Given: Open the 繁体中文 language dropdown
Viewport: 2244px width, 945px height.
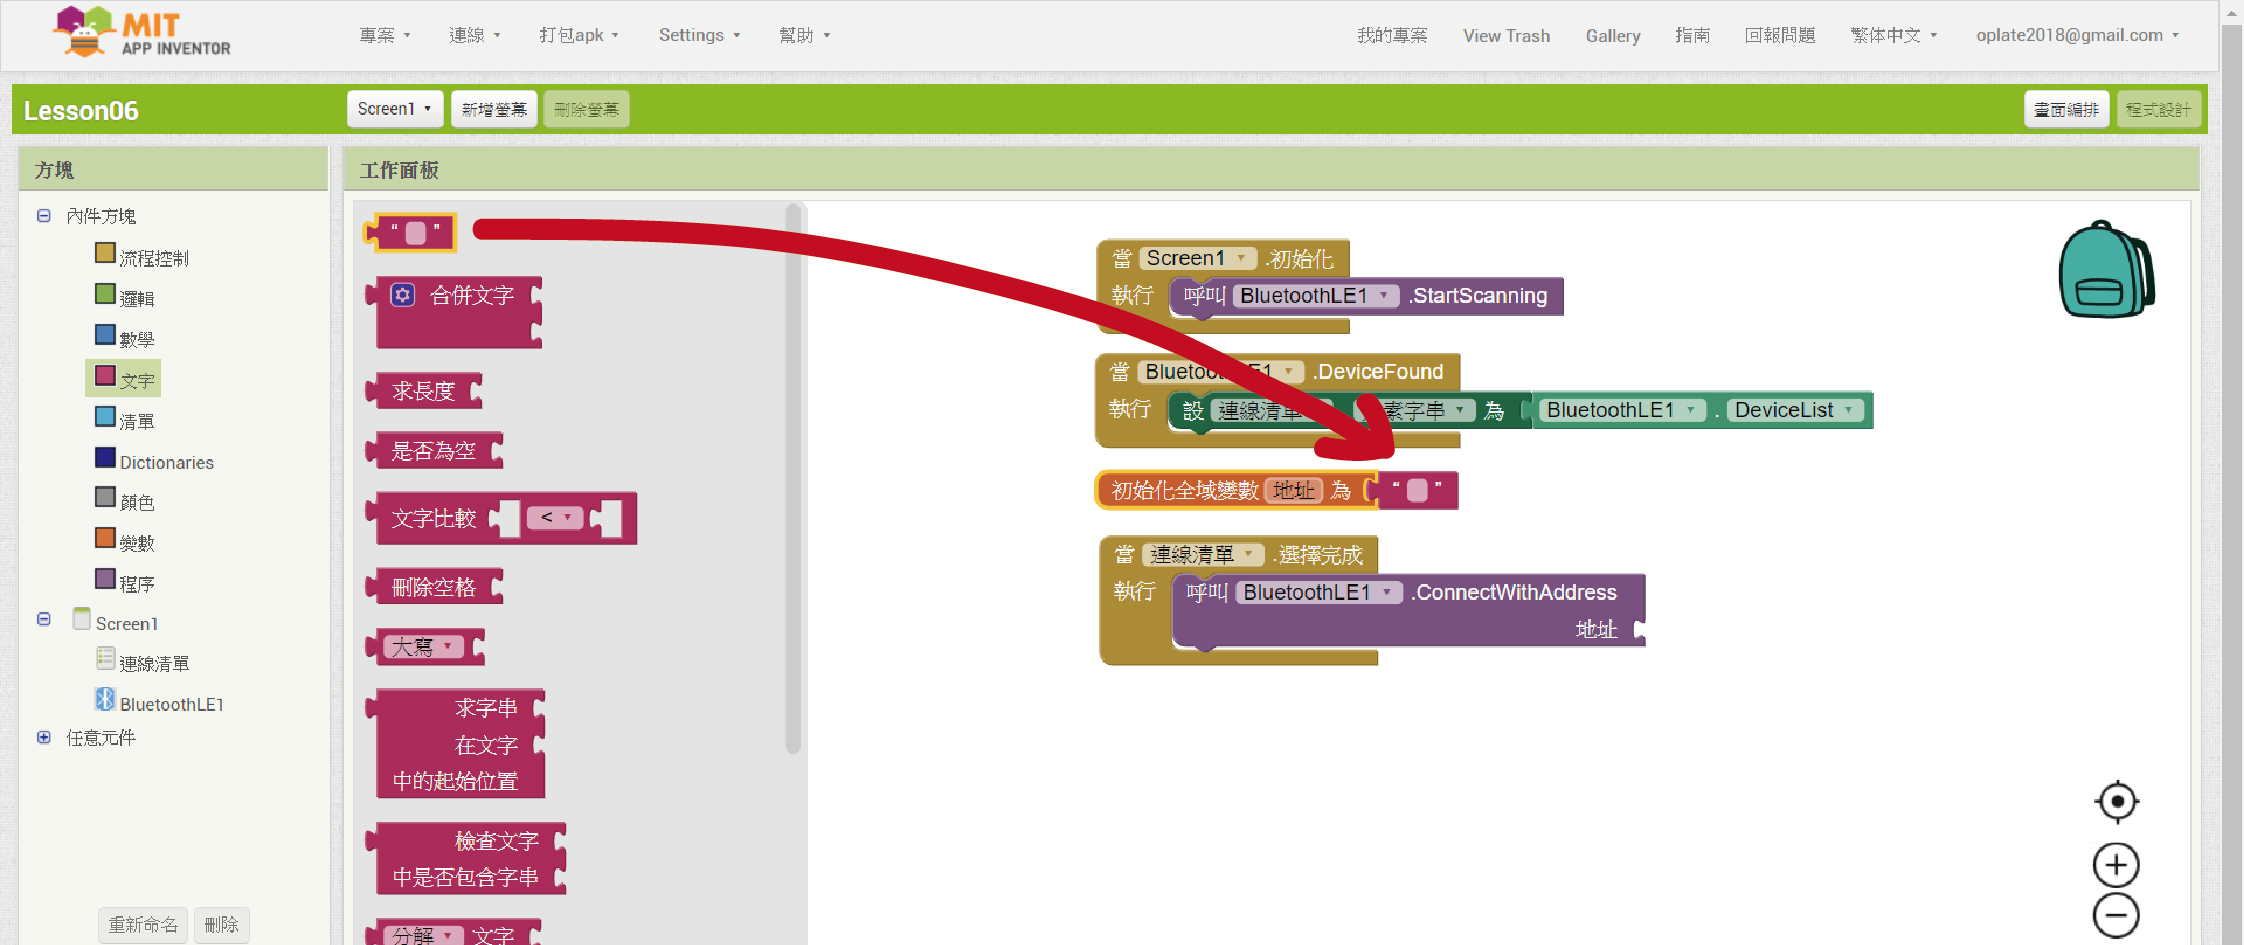Looking at the screenshot, I should click(1893, 35).
